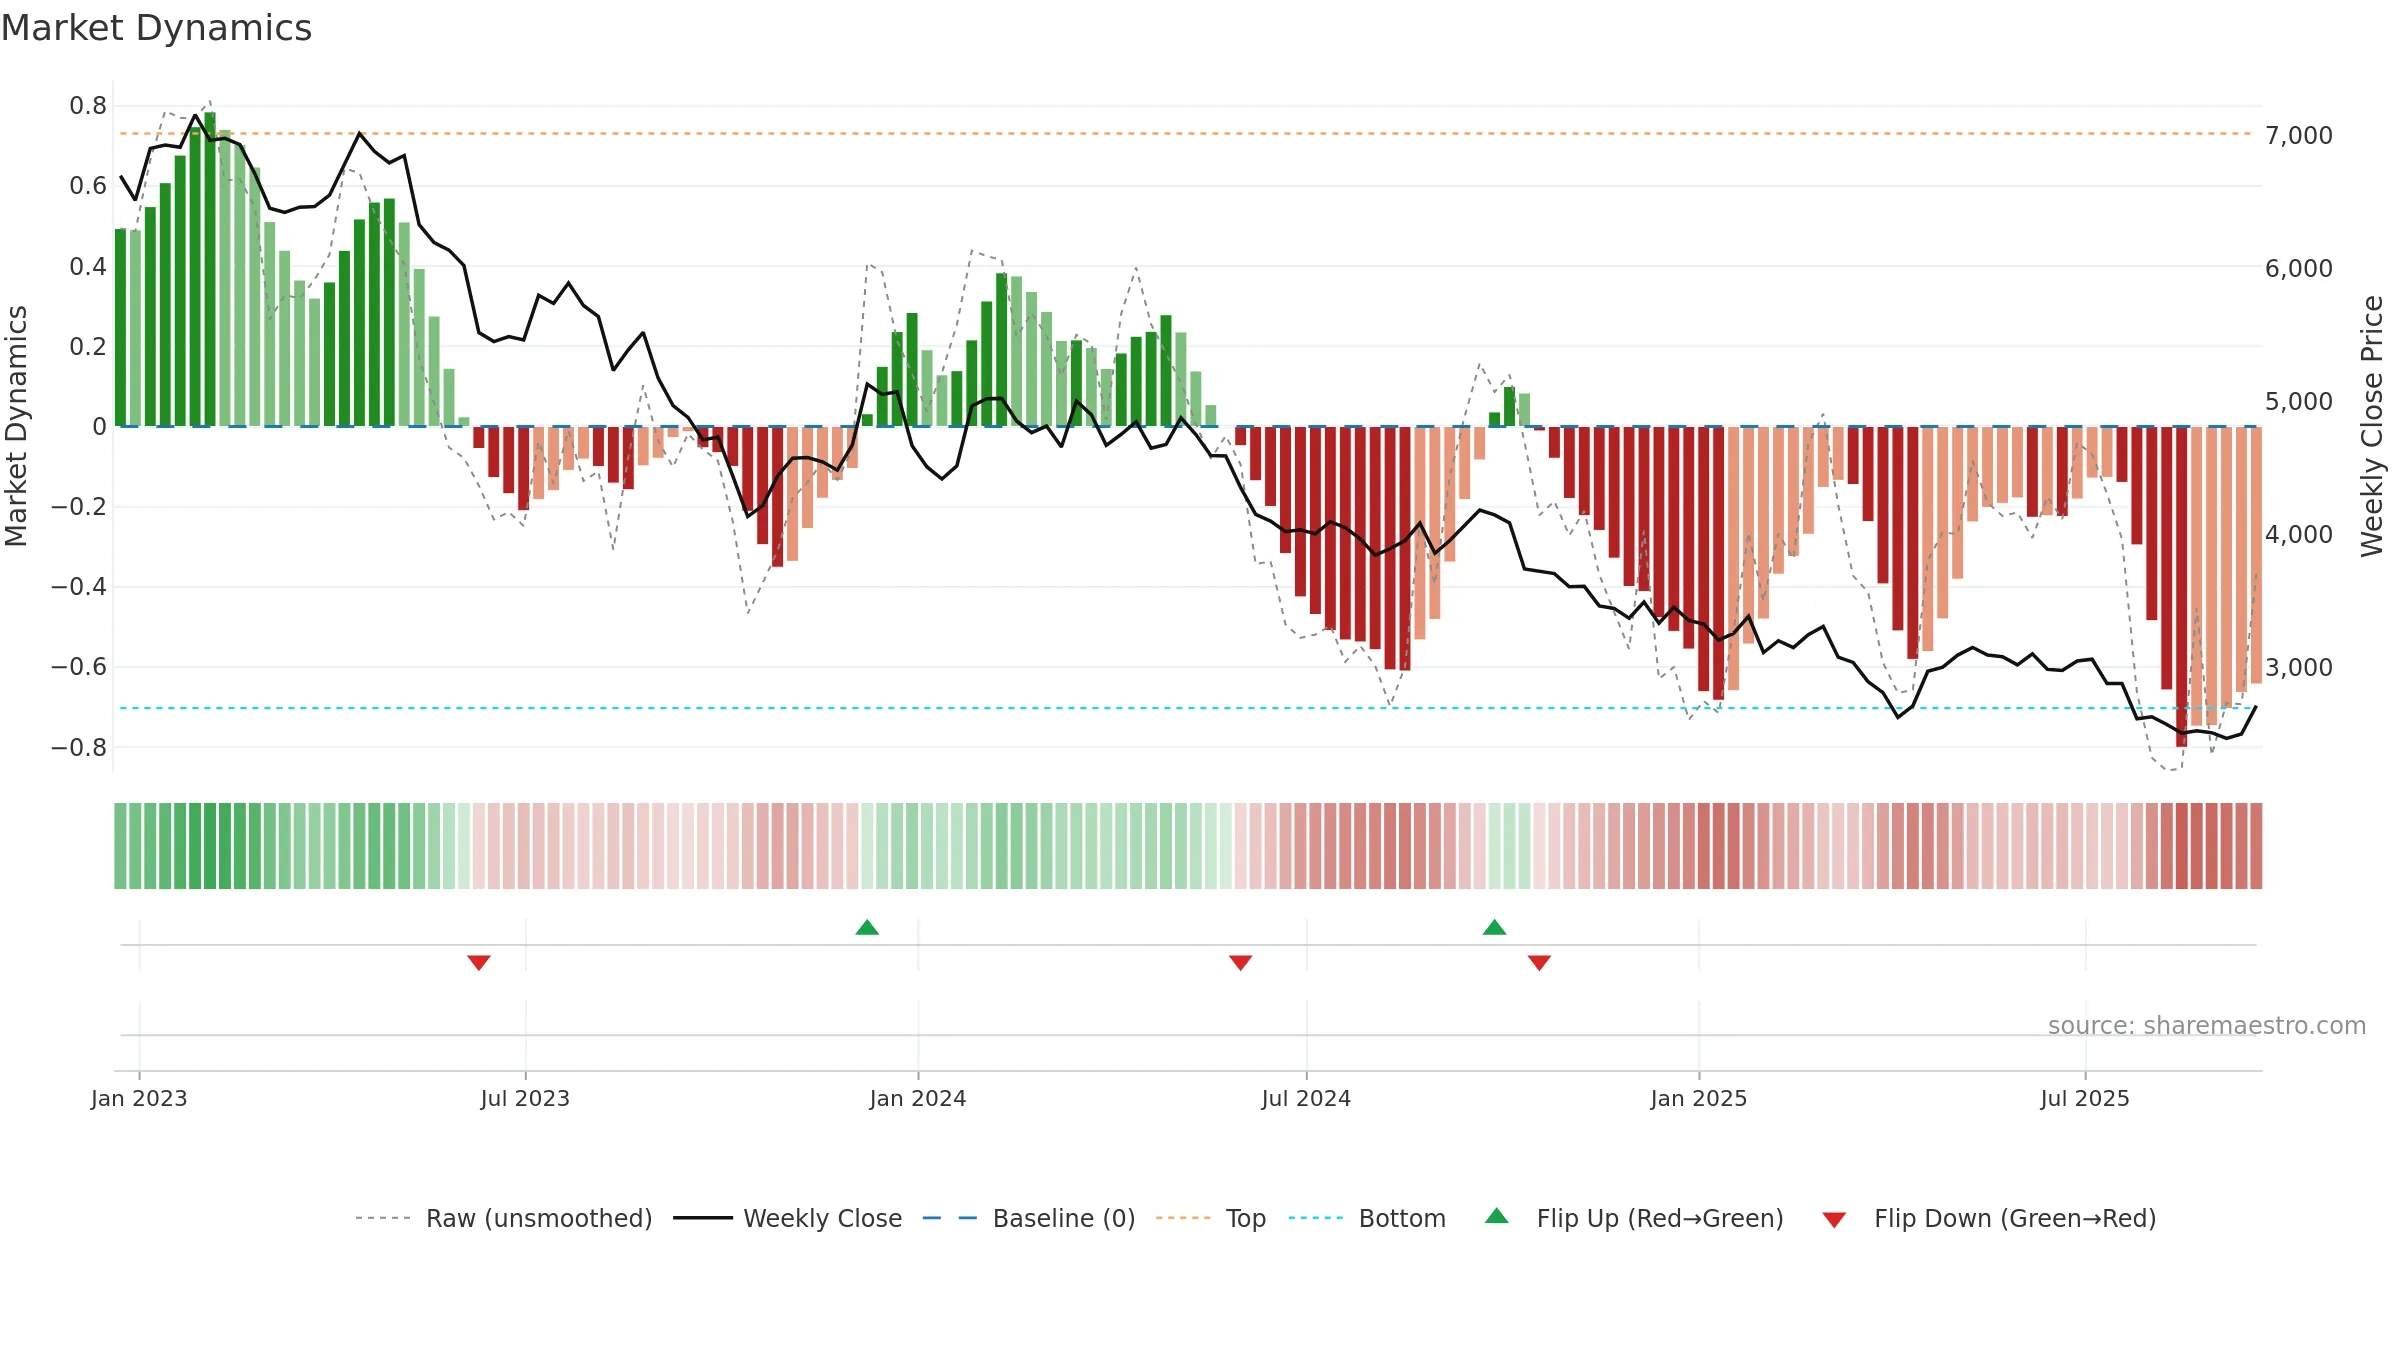The height and width of the screenshot is (1350, 2400).
Task: Toggle the Baseline (0) legend entry
Action: point(1029,1218)
